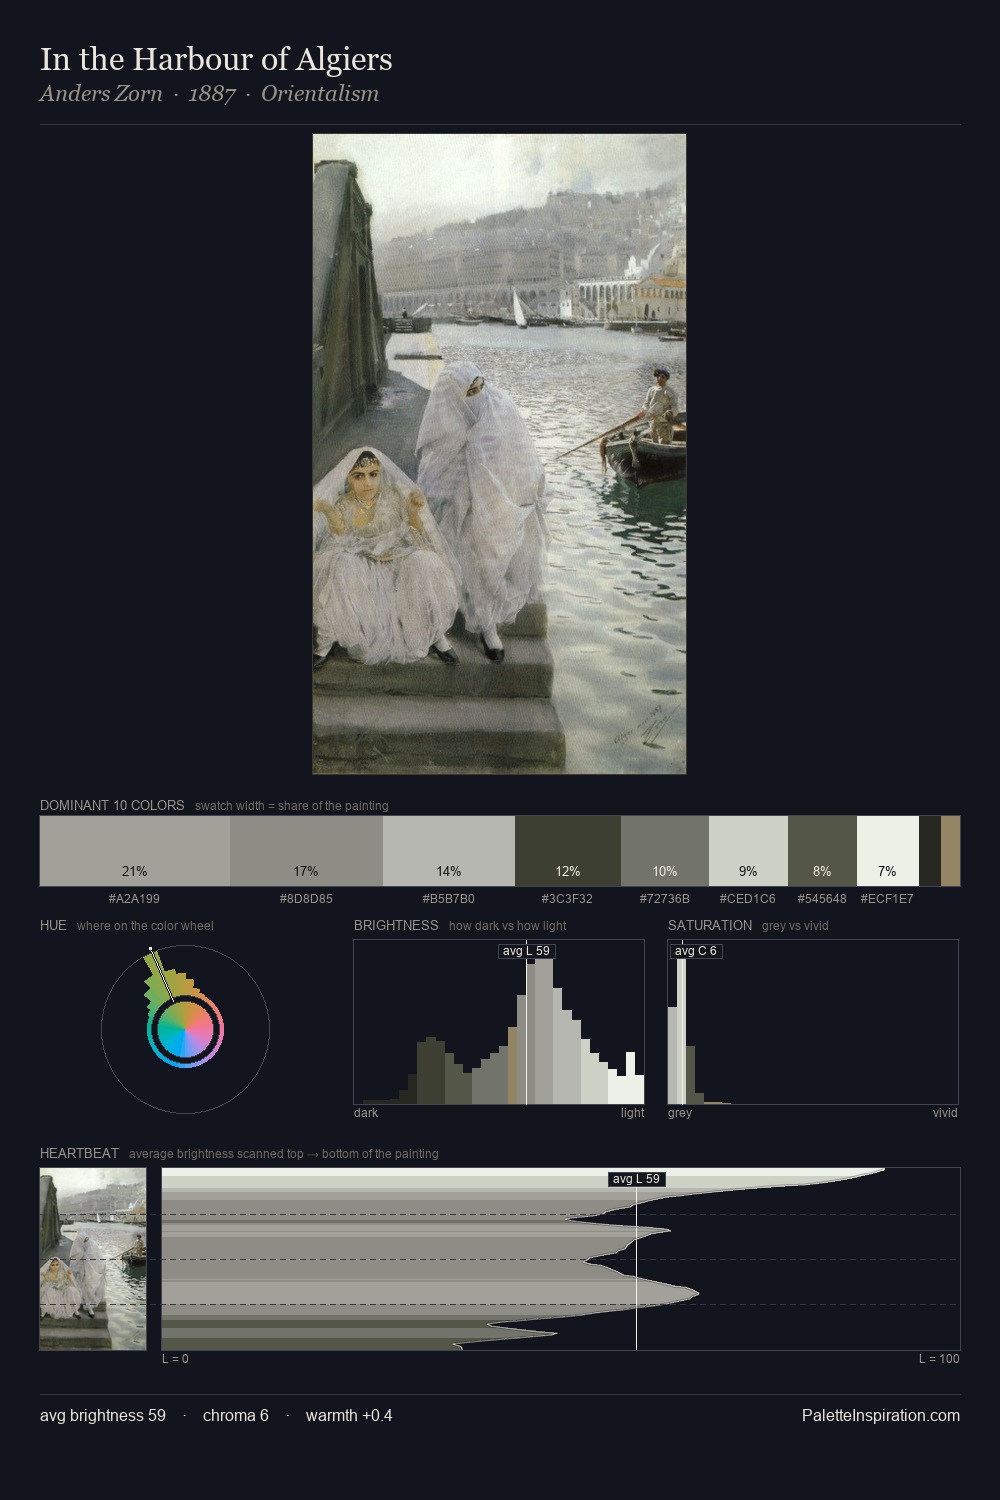Click the hex code #8D8D85
Screen dimensions: 1000x1500
coord(306,899)
